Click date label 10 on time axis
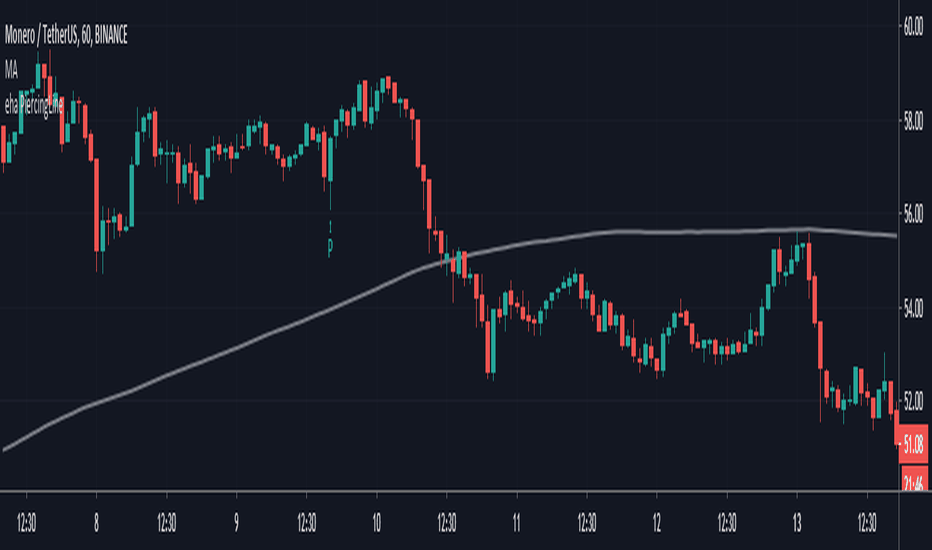Image resolution: width=932 pixels, height=550 pixels. [x=377, y=523]
